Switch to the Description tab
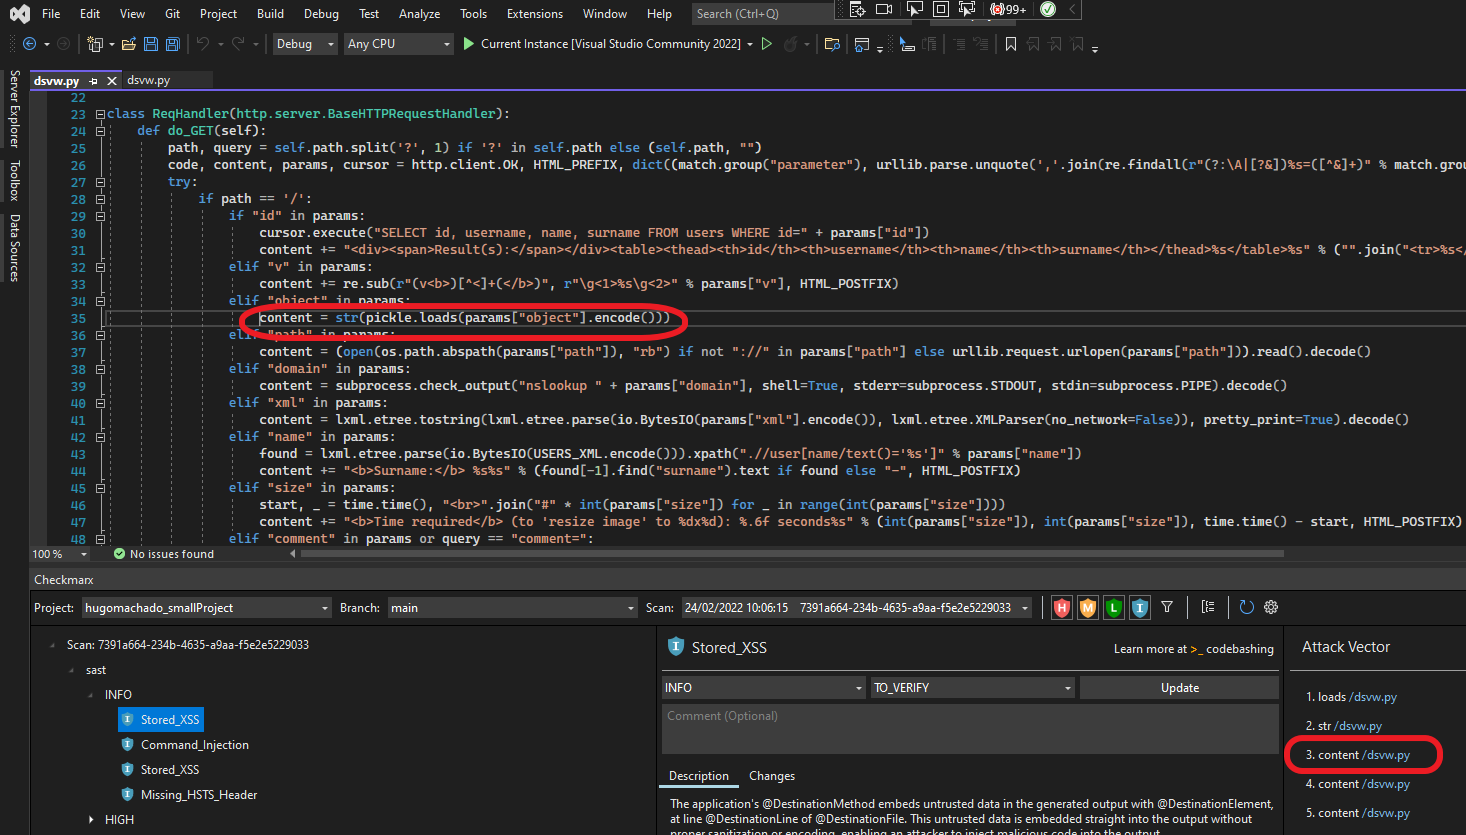 (699, 776)
